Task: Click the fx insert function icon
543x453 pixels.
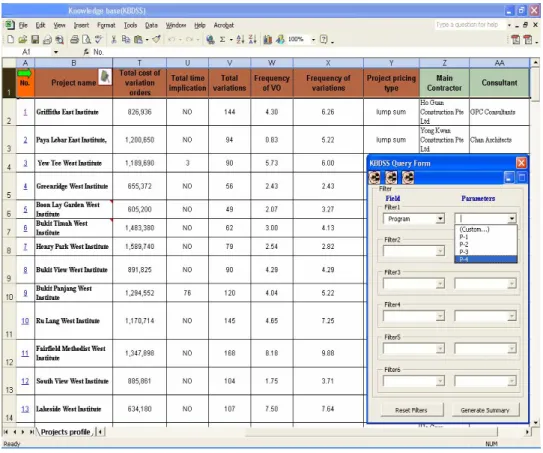Action: 86,52
